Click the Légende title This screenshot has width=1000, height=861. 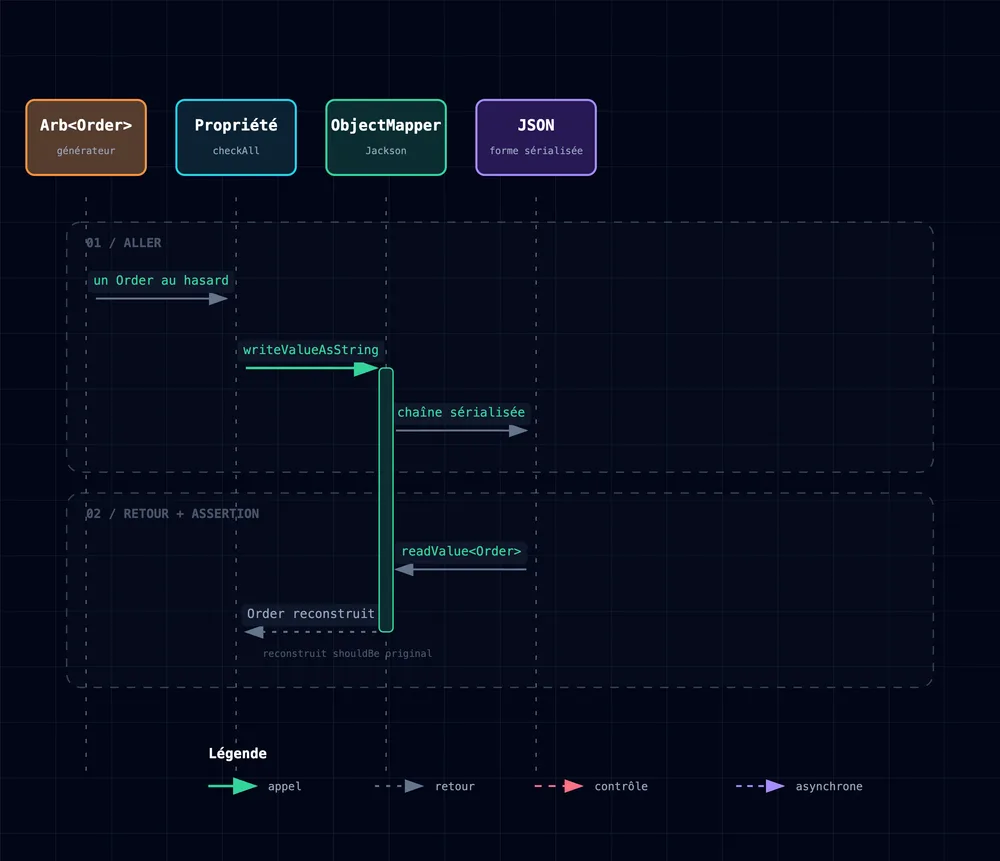[237, 753]
